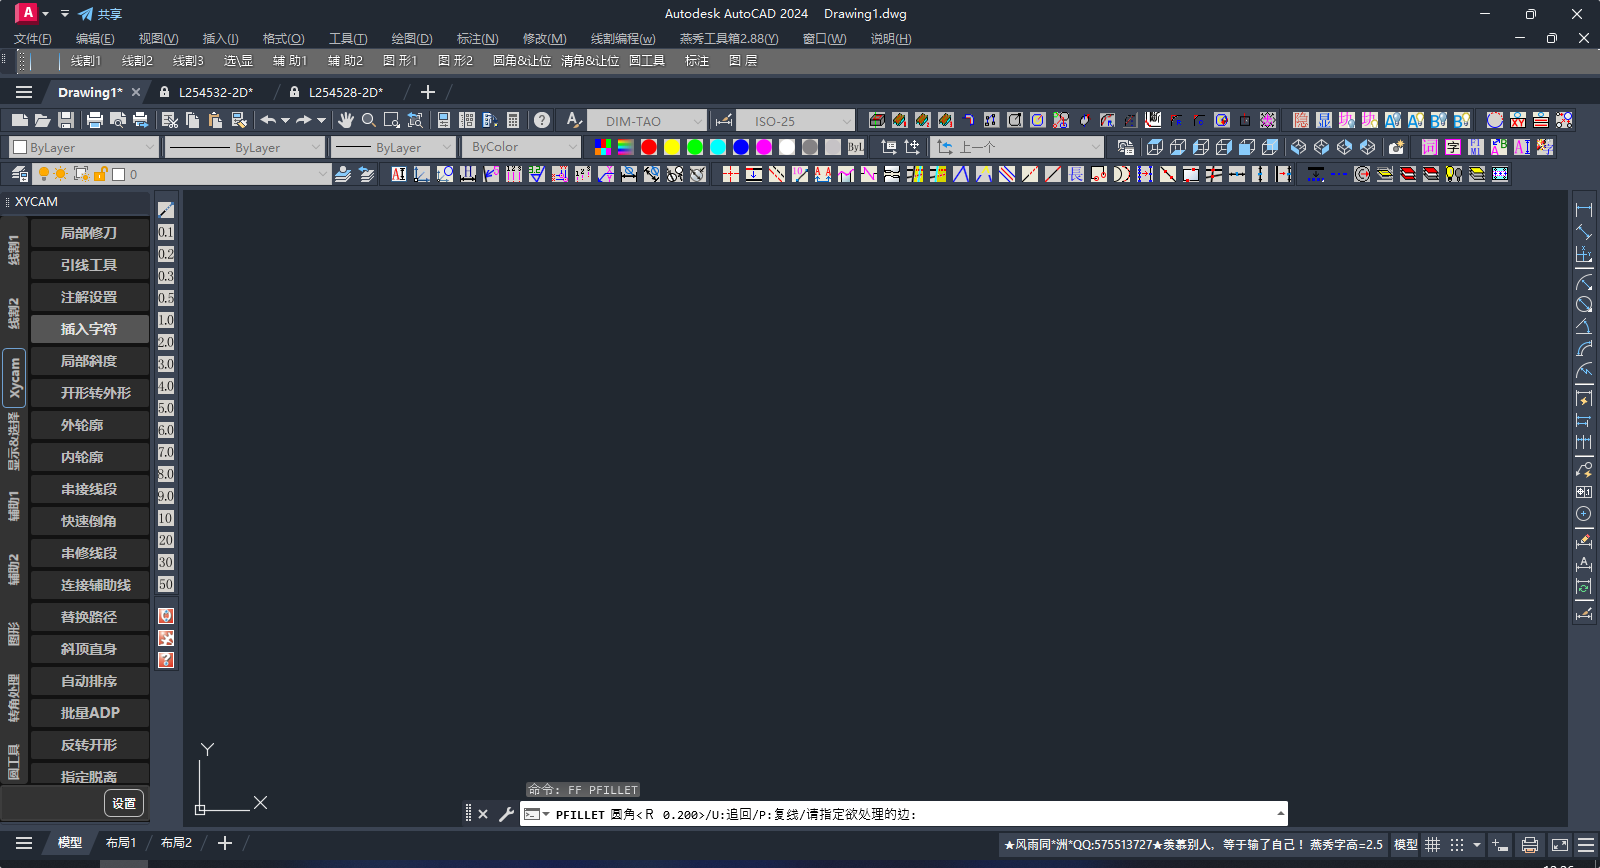
Task: Expand the layer 0 list dropdown
Action: point(323,174)
